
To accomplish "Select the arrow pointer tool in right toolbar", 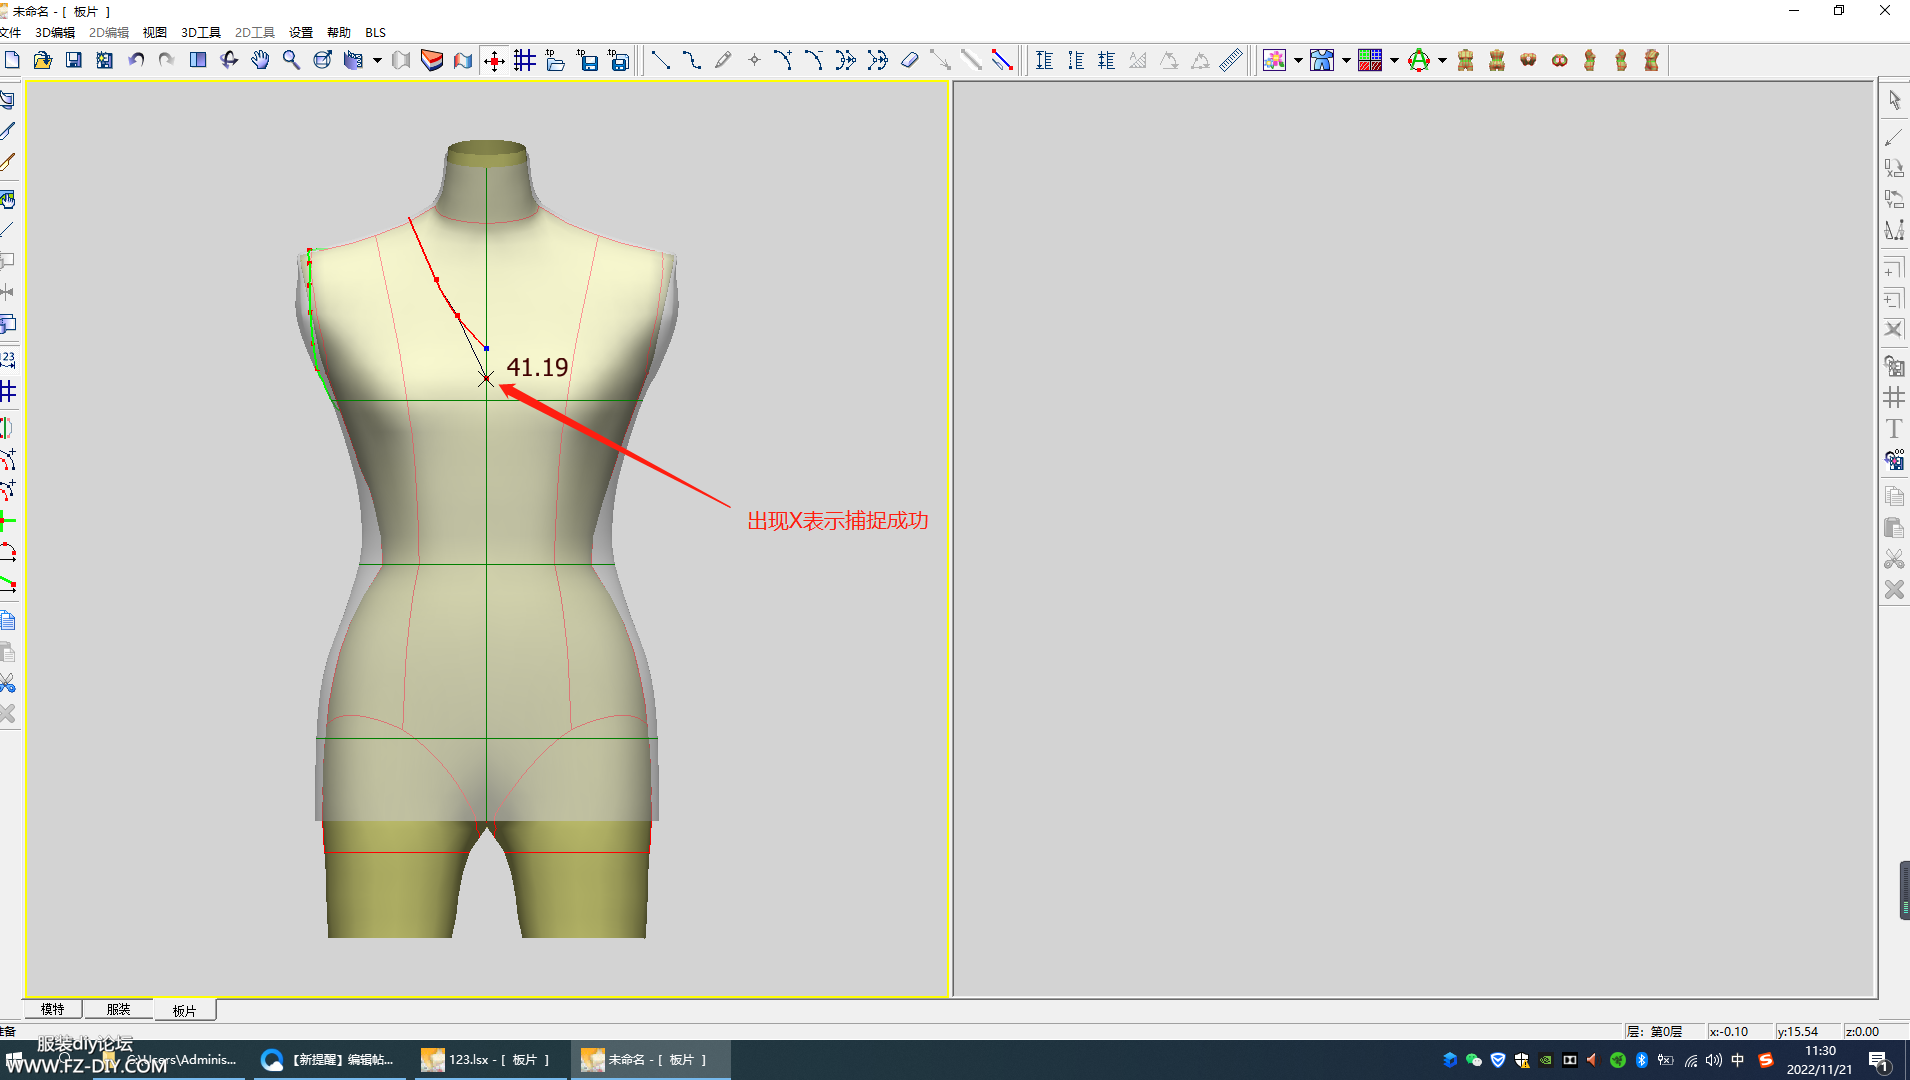I will pyautogui.click(x=1894, y=100).
